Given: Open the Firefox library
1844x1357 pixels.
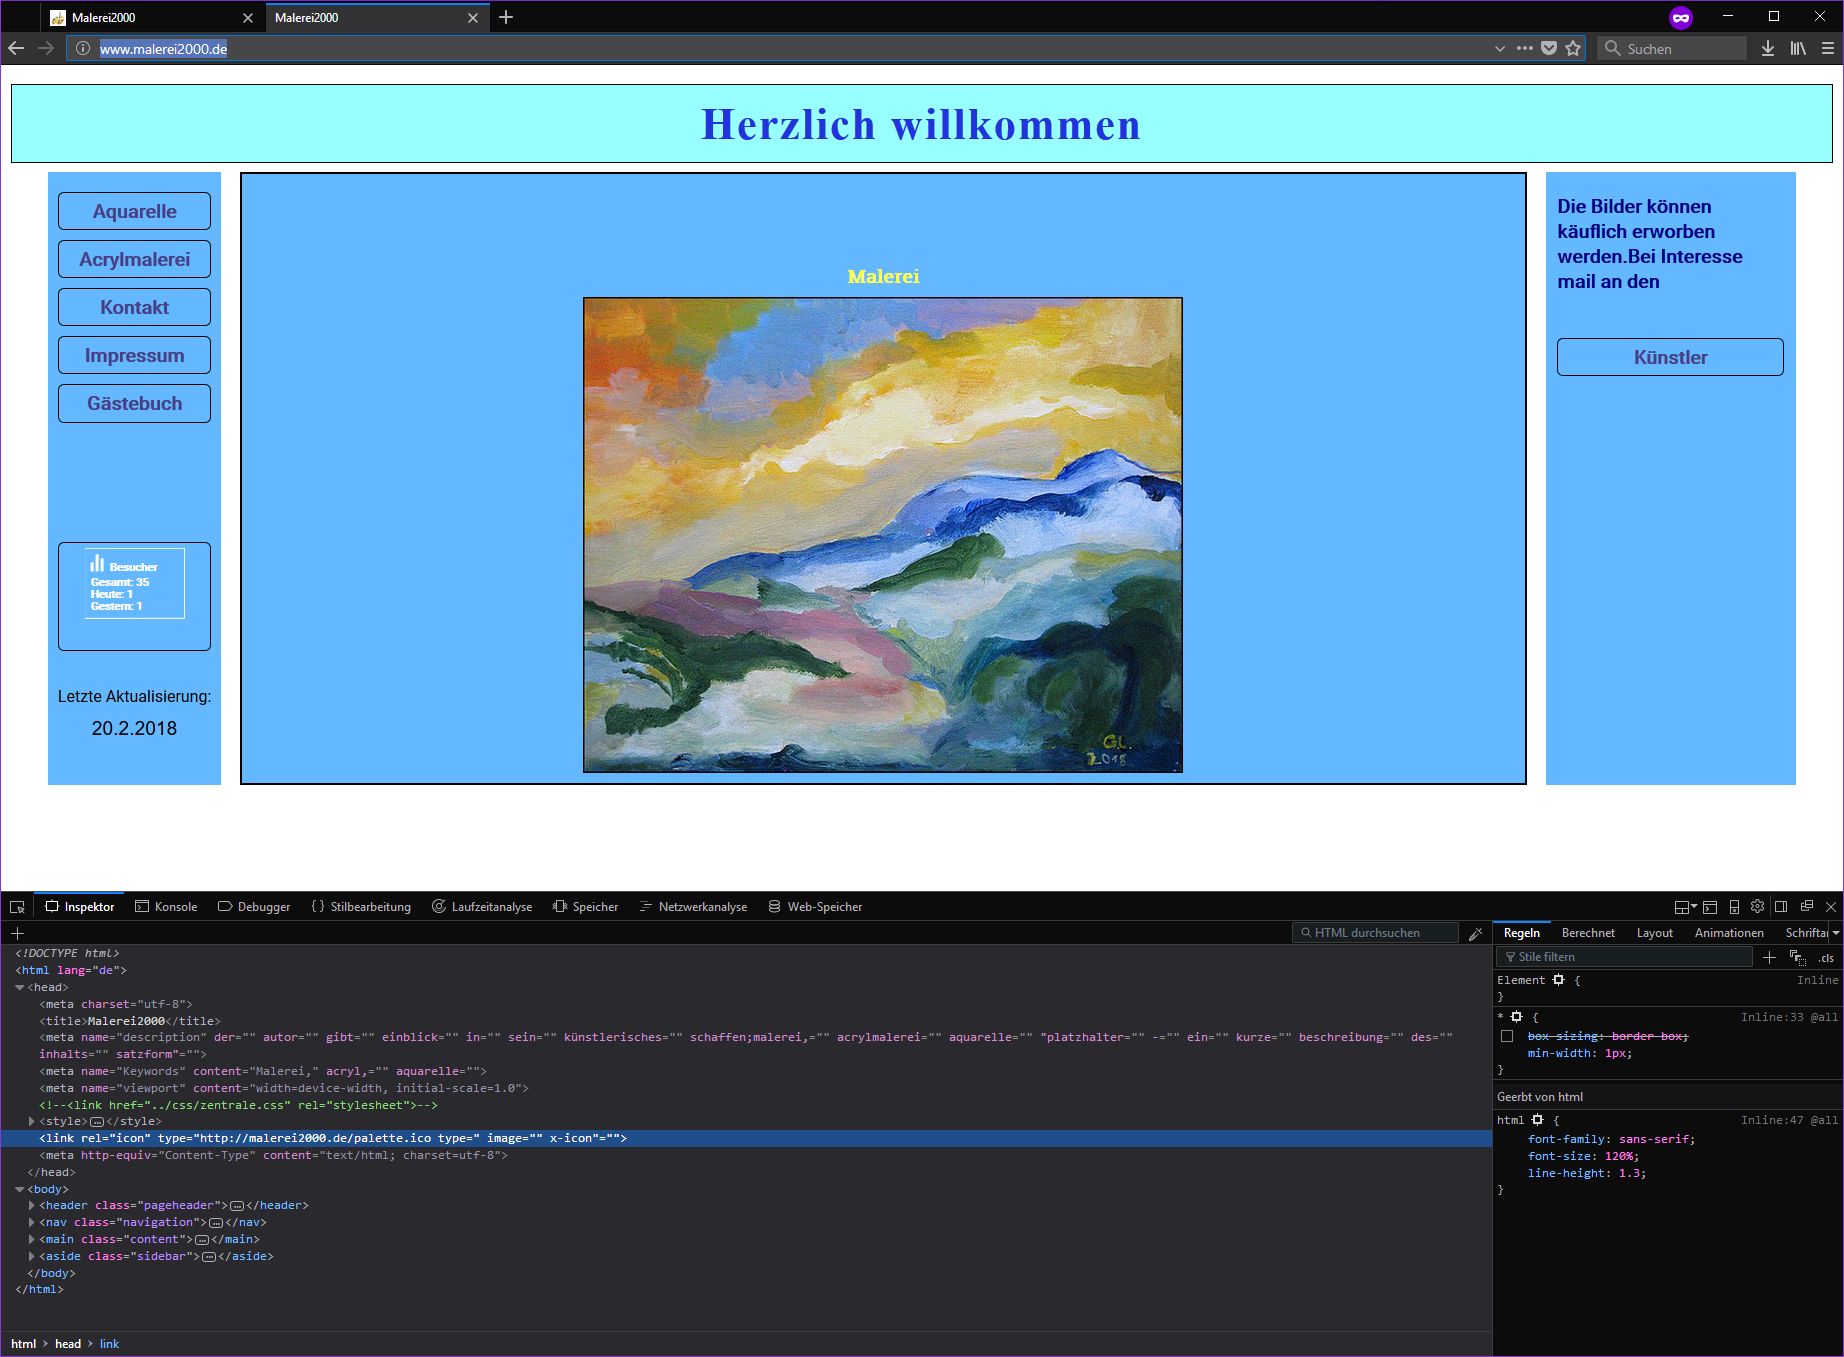Looking at the screenshot, I should 1798,48.
